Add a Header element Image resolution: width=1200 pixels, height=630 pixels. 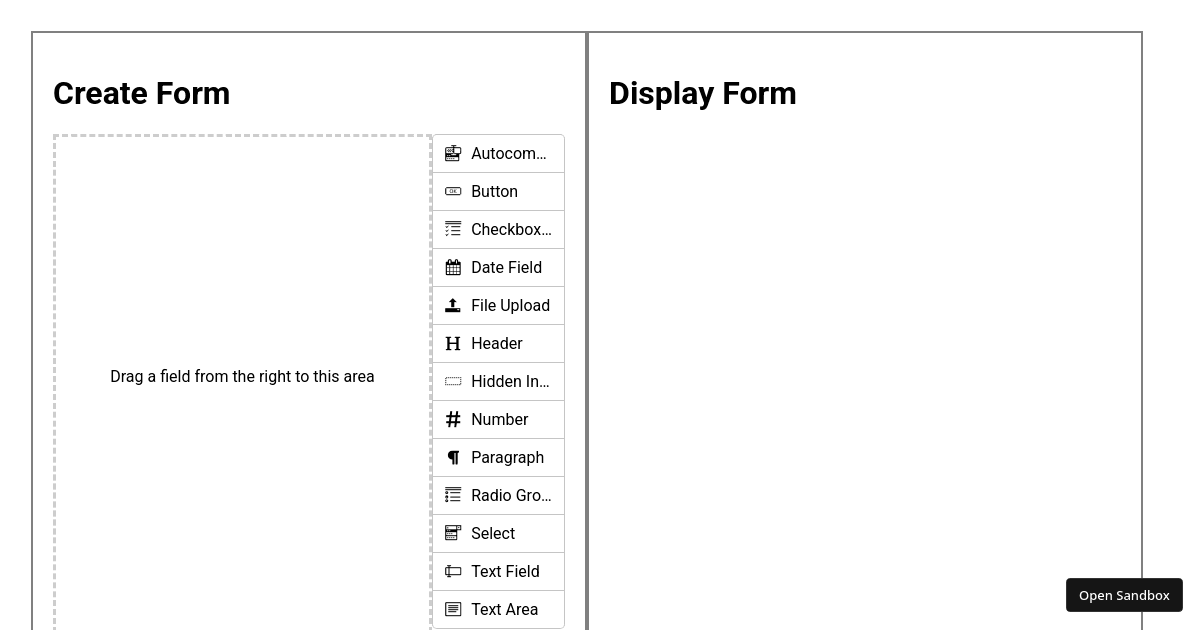498,343
